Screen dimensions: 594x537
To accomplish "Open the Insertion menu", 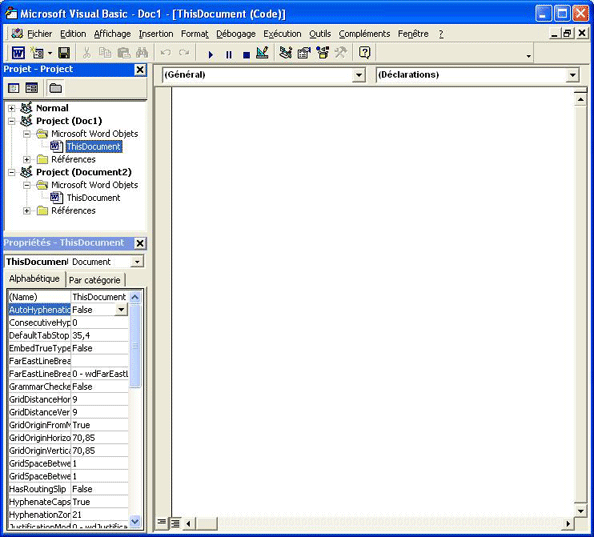I will click(156, 34).
